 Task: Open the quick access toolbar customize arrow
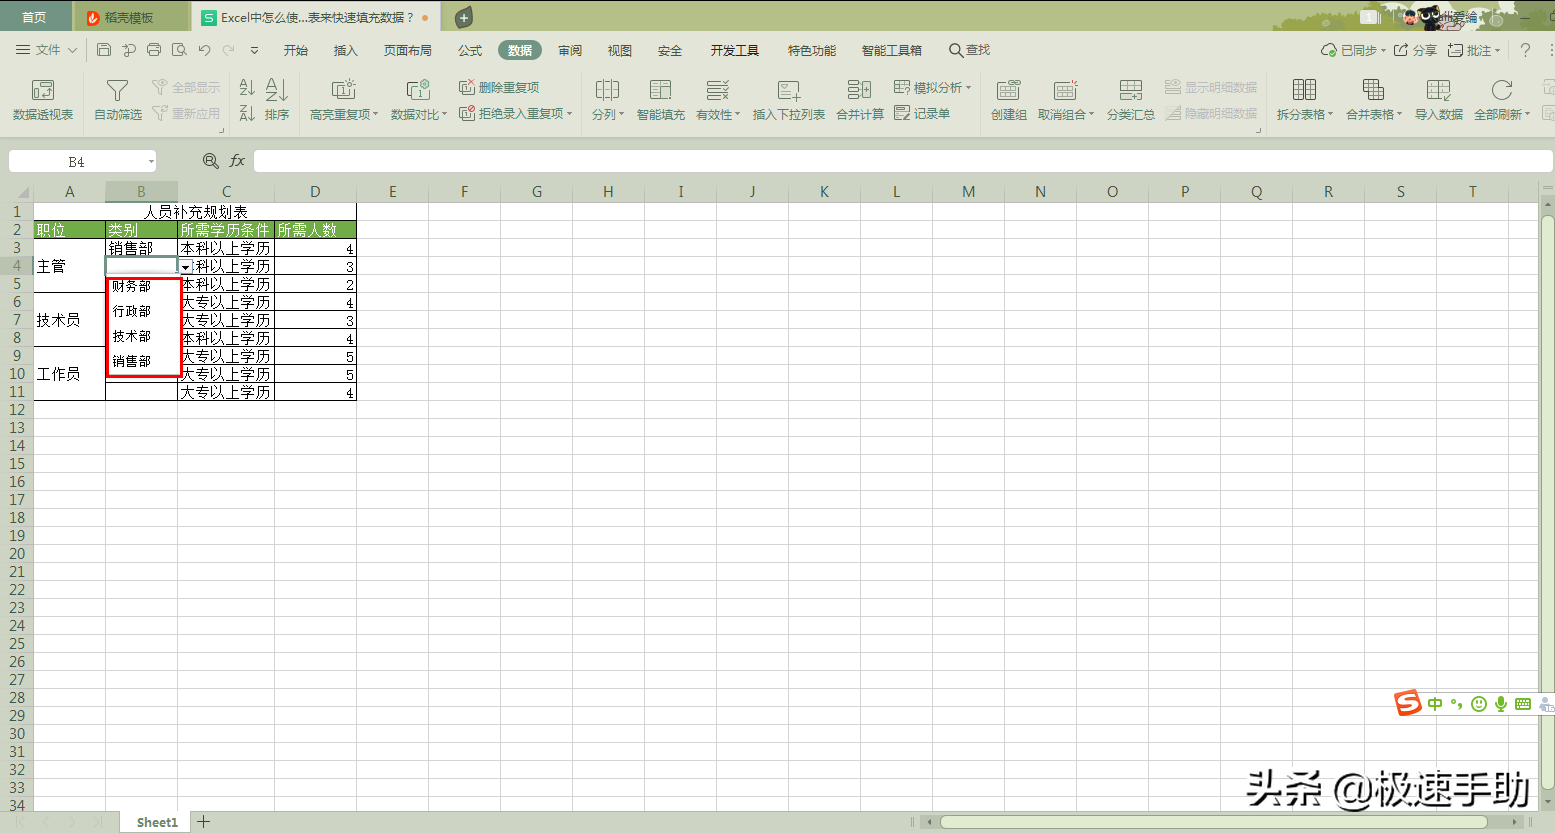(x=254, y=50)
